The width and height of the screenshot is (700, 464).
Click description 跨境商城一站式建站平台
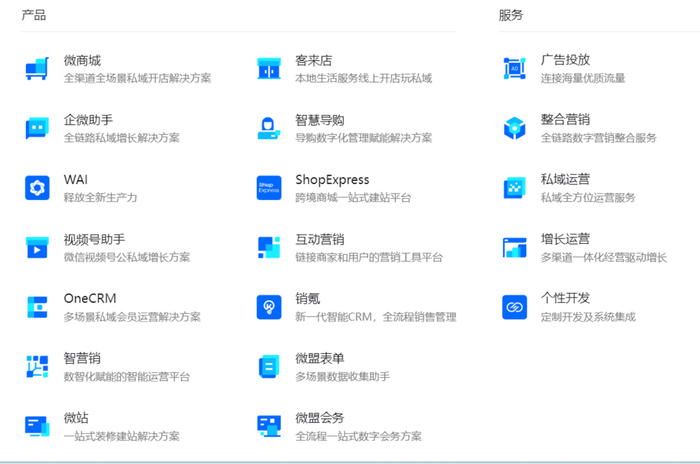353,197
